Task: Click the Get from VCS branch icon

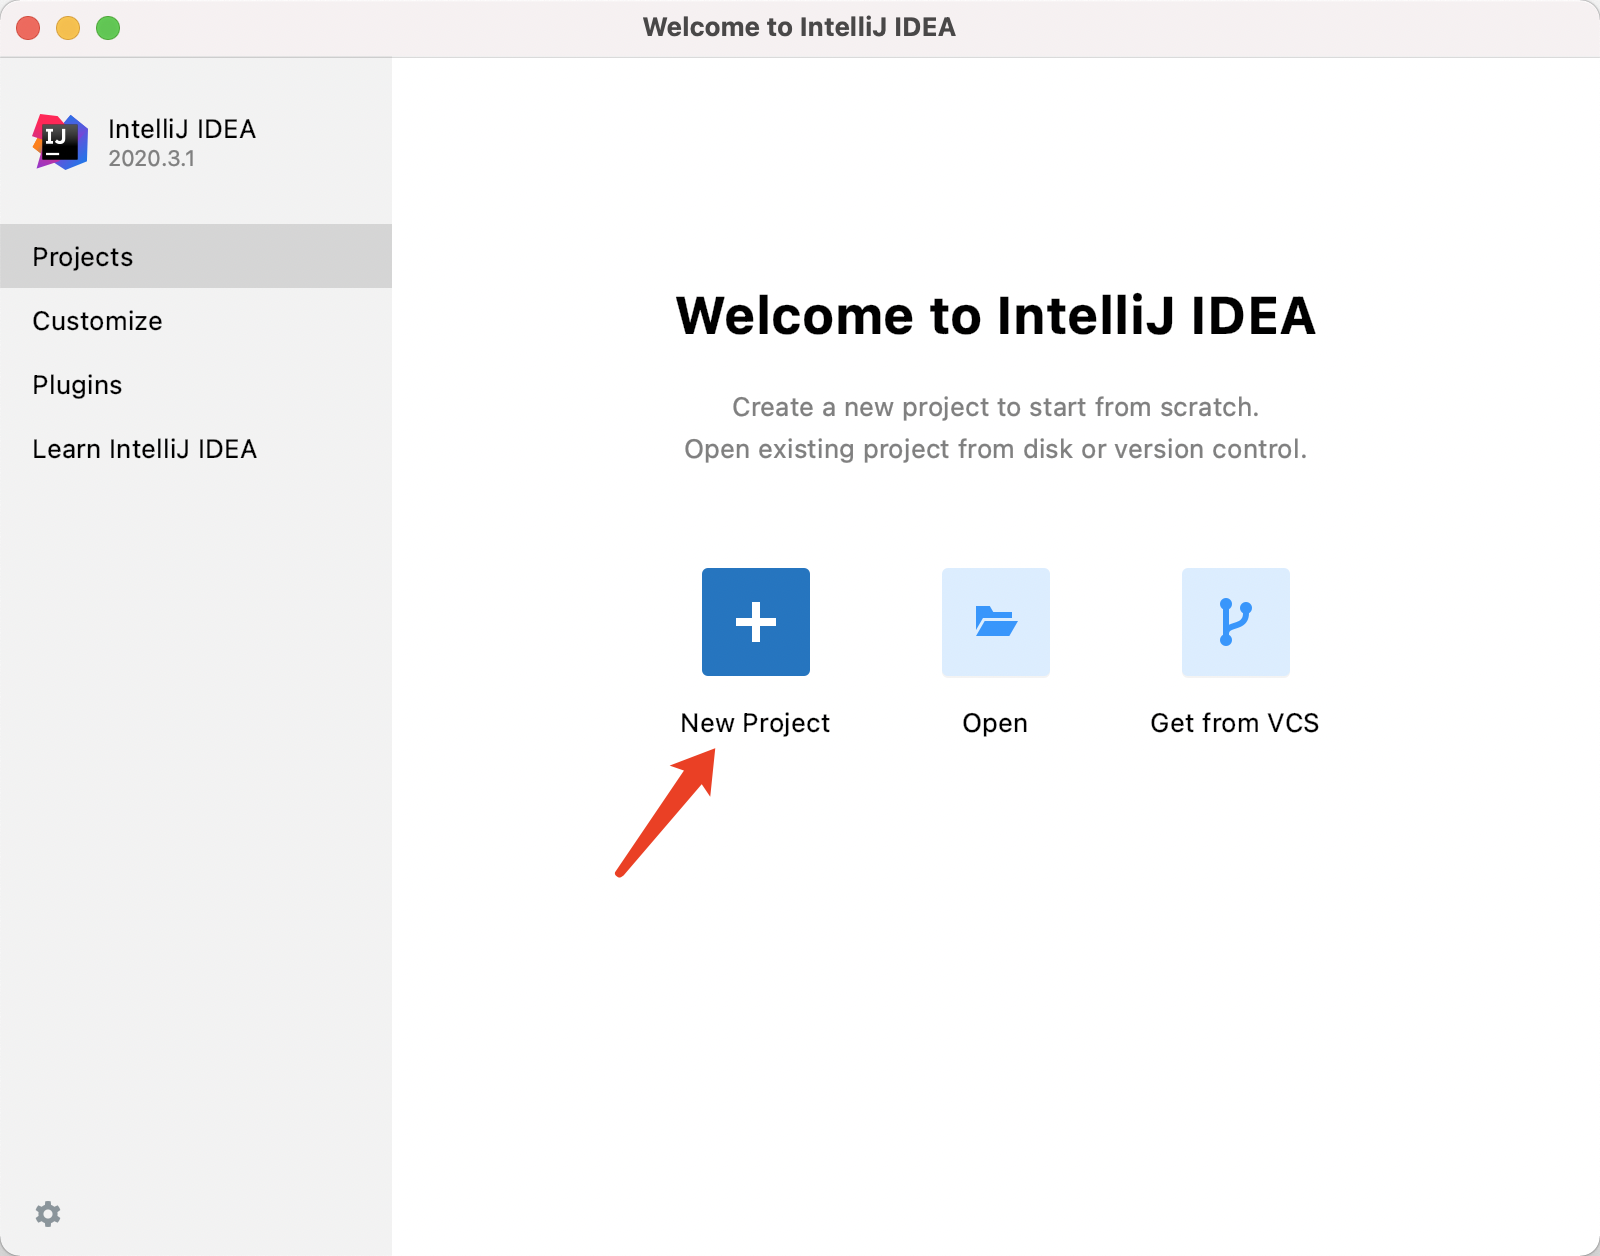Action: (x=1236, y=622)
